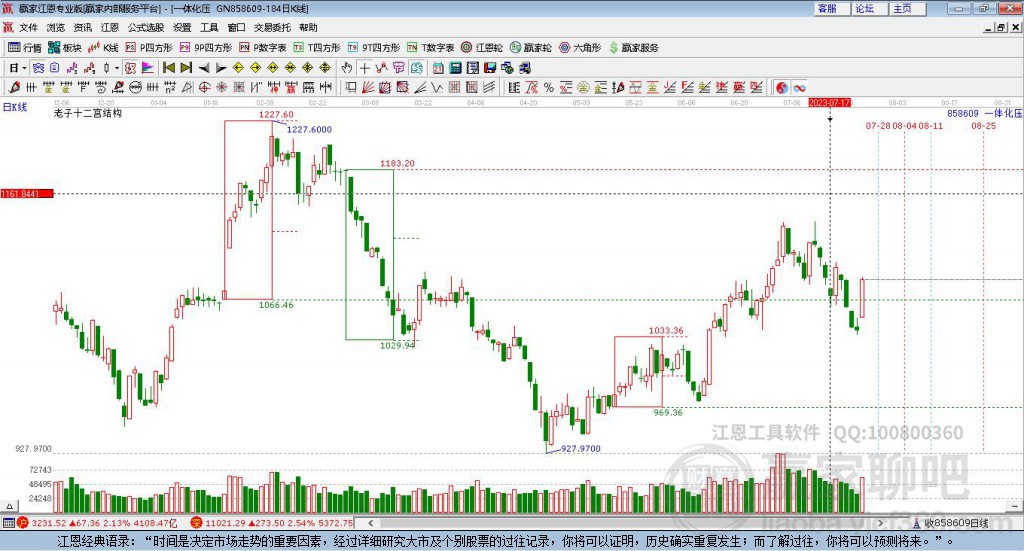
Task: Click the red-blue taiji circle icon
Action: coord(782,87)
